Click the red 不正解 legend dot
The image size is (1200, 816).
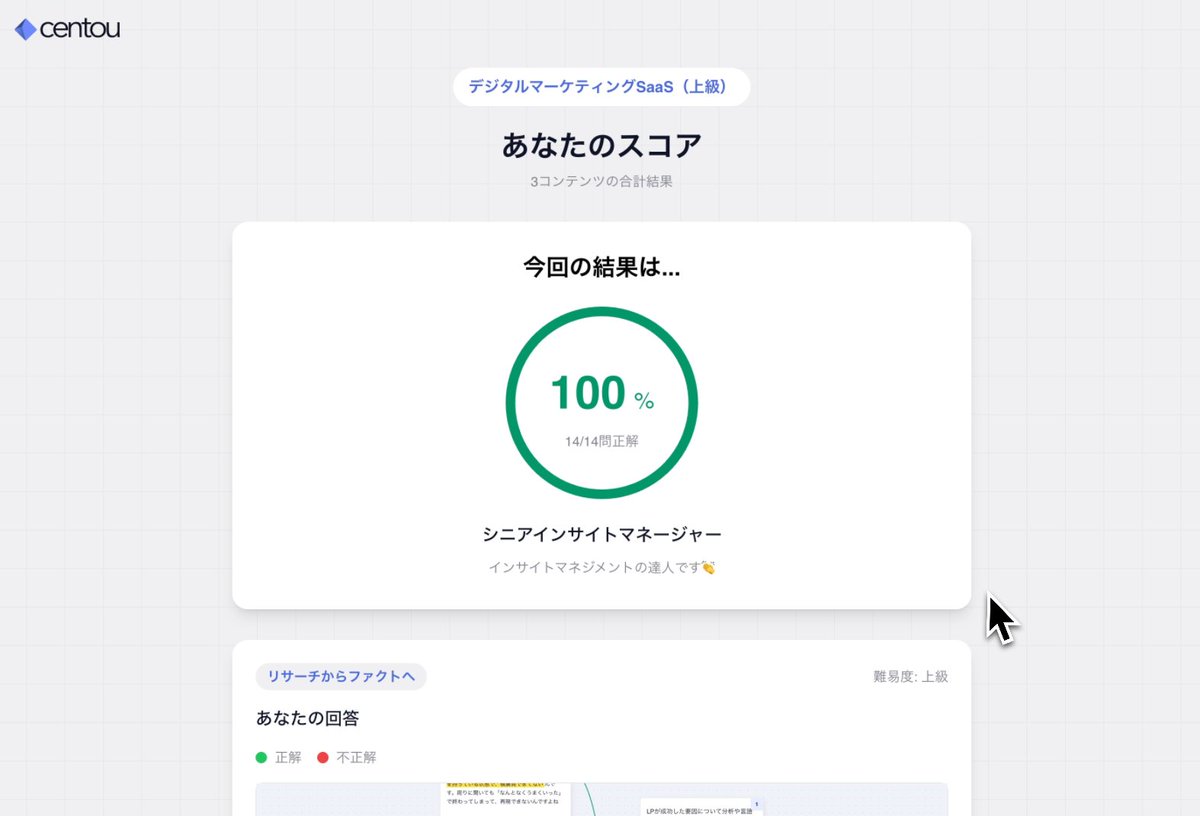click(323, 757)
